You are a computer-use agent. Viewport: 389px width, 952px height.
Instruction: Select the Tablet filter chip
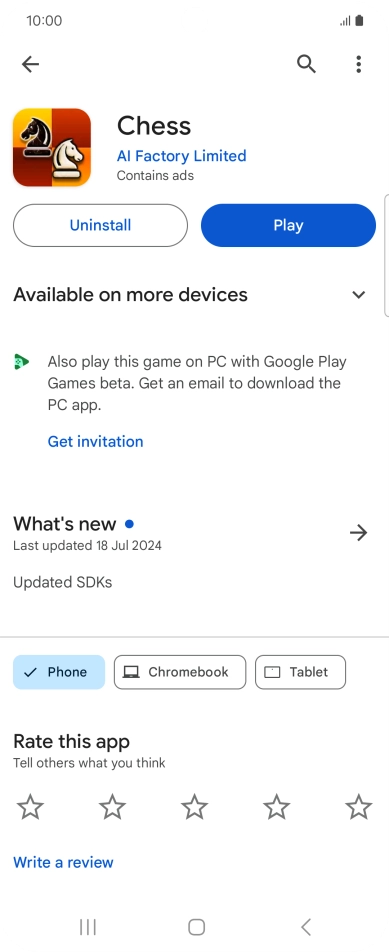click(300, 672)
